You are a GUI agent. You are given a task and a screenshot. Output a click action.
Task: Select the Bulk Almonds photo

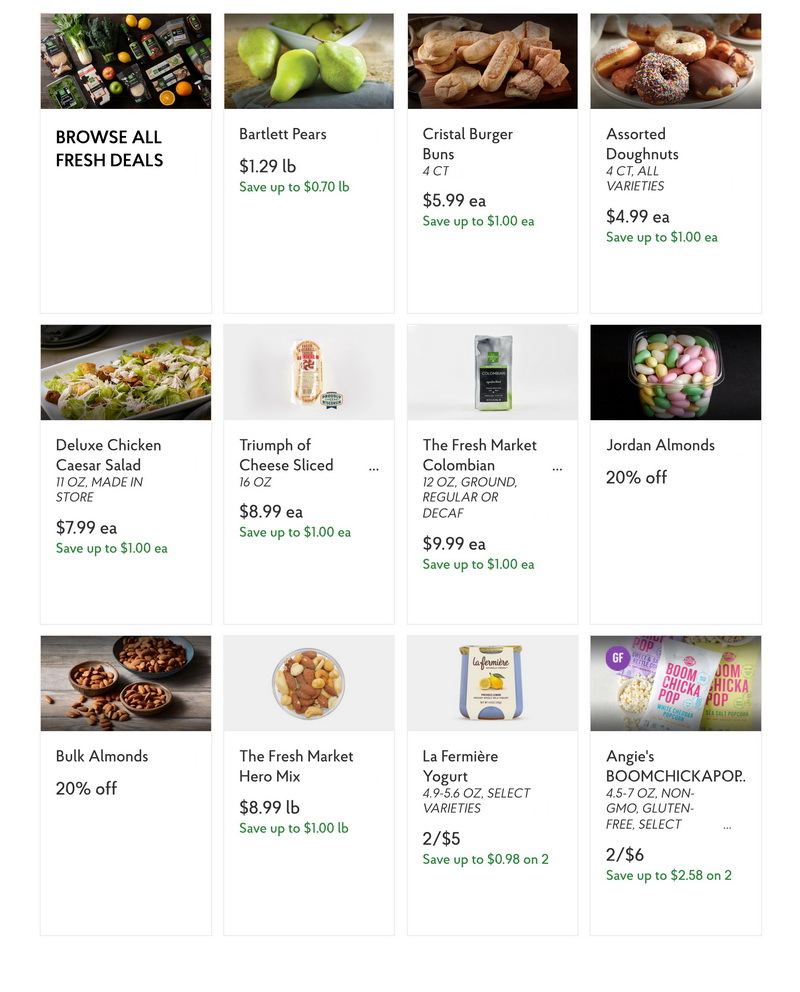[126, 683]
